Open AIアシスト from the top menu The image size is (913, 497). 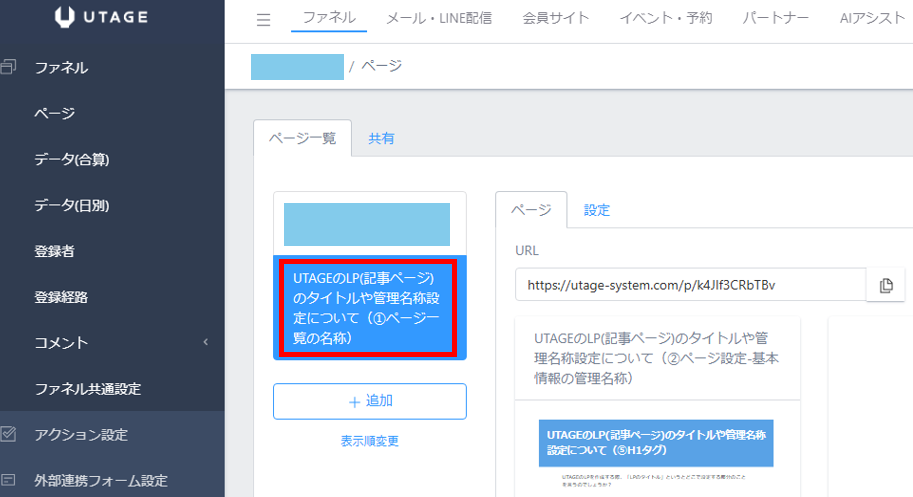(872, 18)
